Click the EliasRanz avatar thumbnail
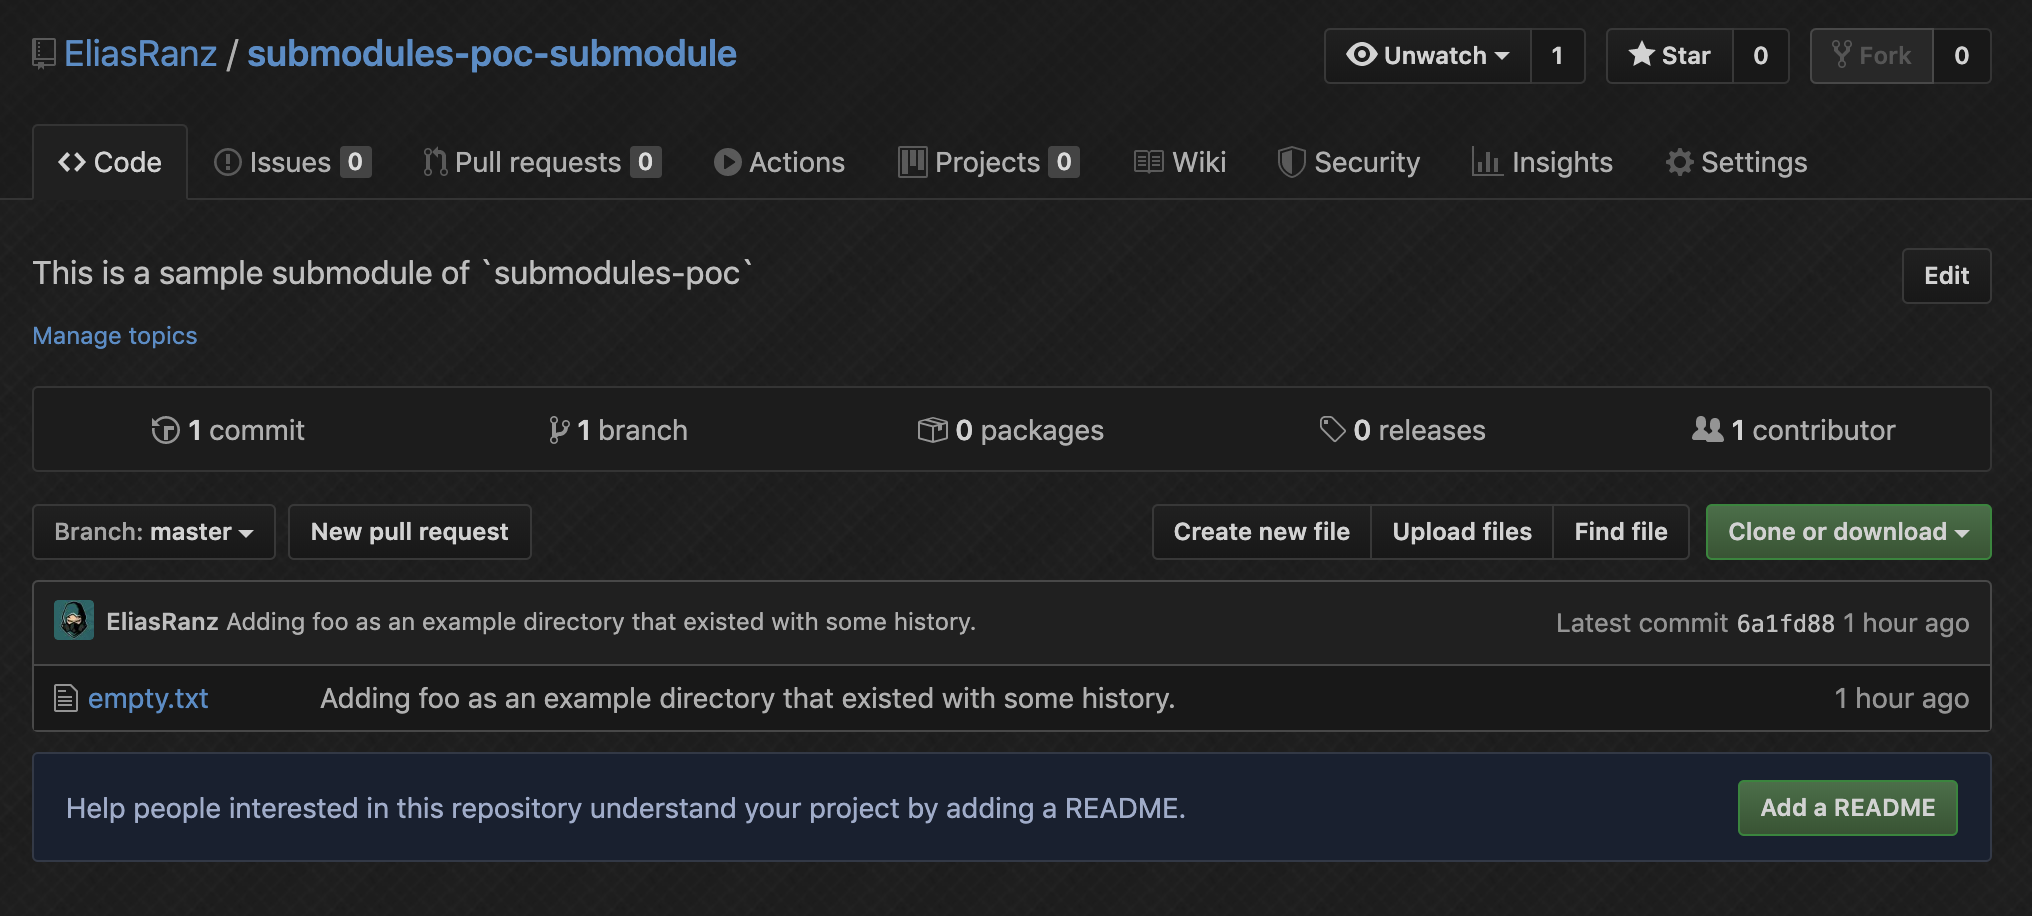The height and width of the screenshot is (916, 2032). click(74, 621)
